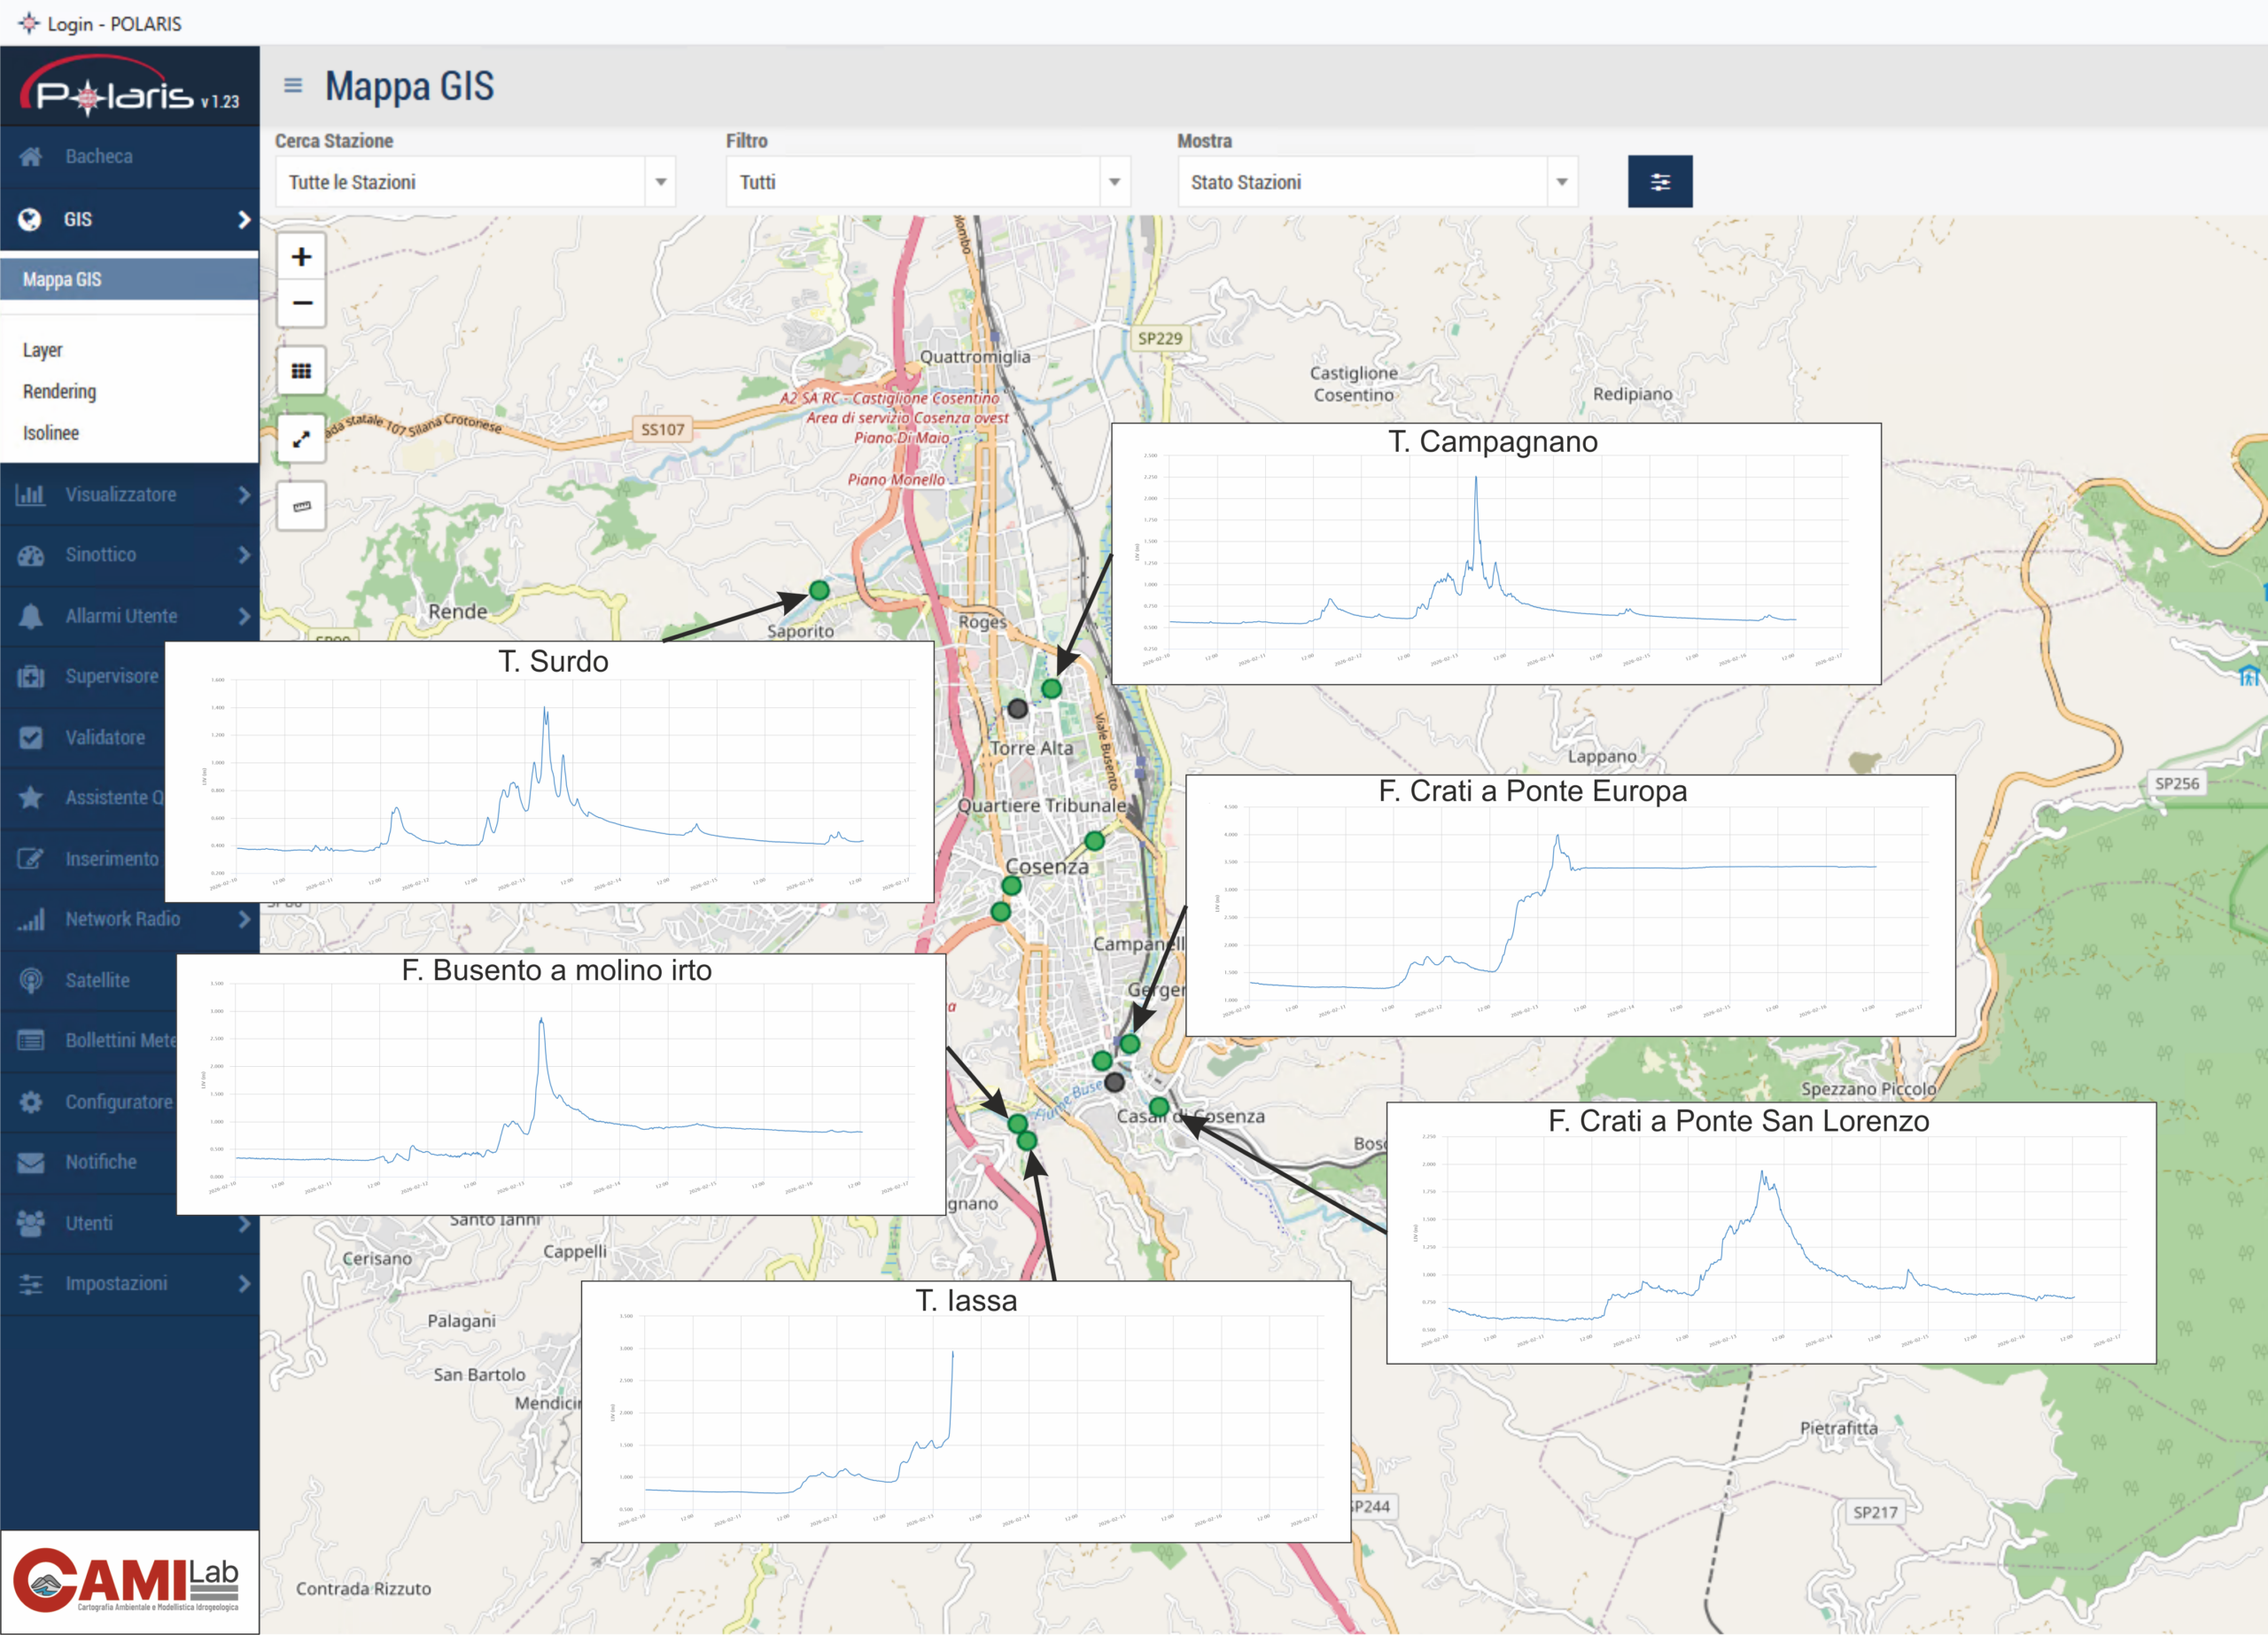Image resolution: width=2268 pixels, height=1635 pixels.
Task: Toggle fullscreen map with arrows icon
Action: (x=301, y=439)
